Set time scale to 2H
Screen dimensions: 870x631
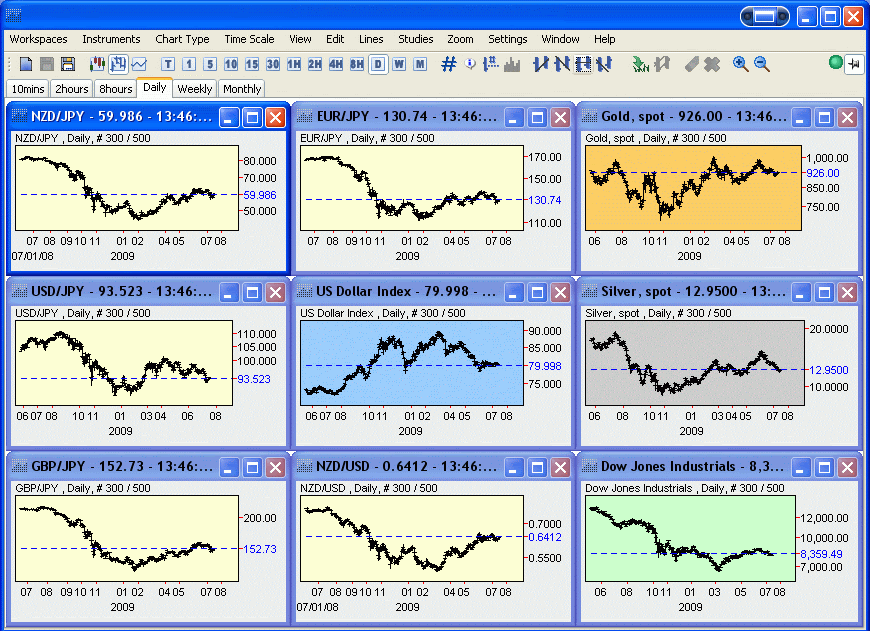pyautogui.click(x=315, y=64)
